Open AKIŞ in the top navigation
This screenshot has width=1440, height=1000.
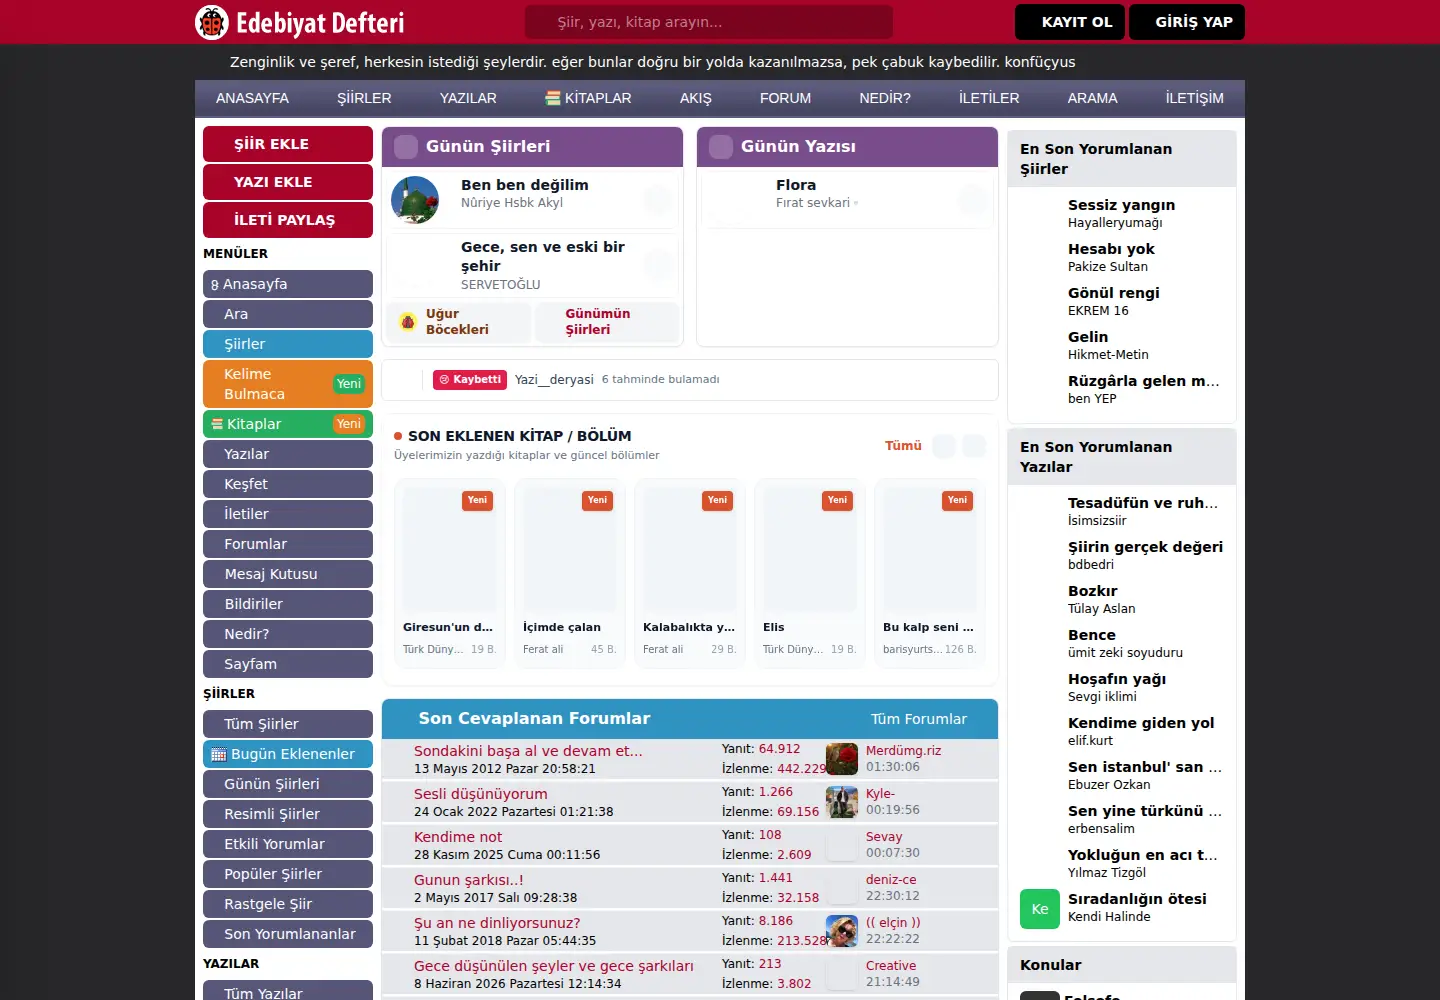[x=696, y=98]
